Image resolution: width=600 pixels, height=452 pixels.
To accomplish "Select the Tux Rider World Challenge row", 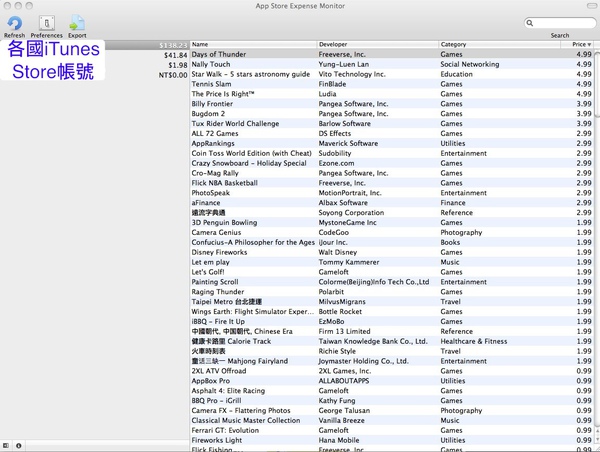I will point(391,124).
